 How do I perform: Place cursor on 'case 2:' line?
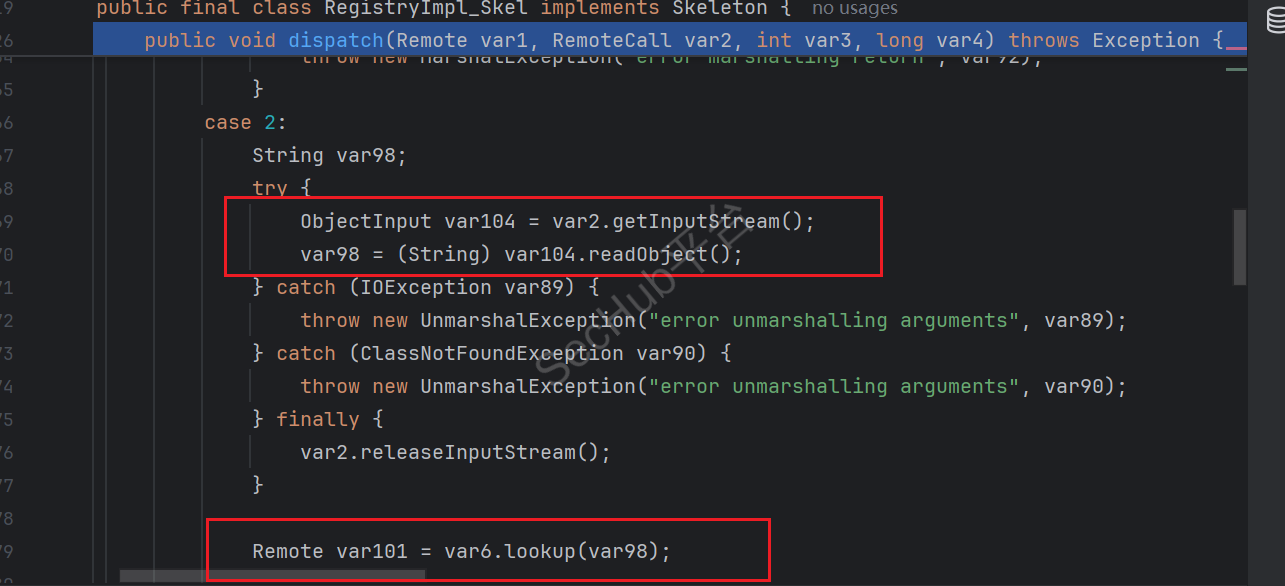pyautogui.click(x=245, y=122)
